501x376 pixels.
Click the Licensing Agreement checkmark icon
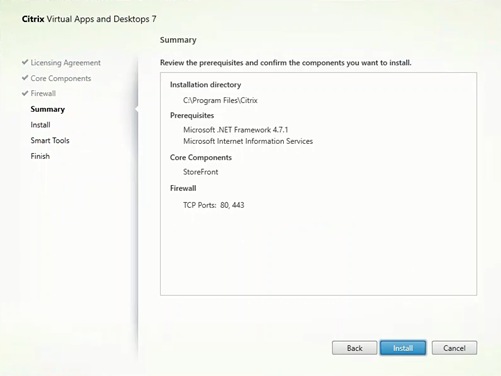click(x=25, y=62)
